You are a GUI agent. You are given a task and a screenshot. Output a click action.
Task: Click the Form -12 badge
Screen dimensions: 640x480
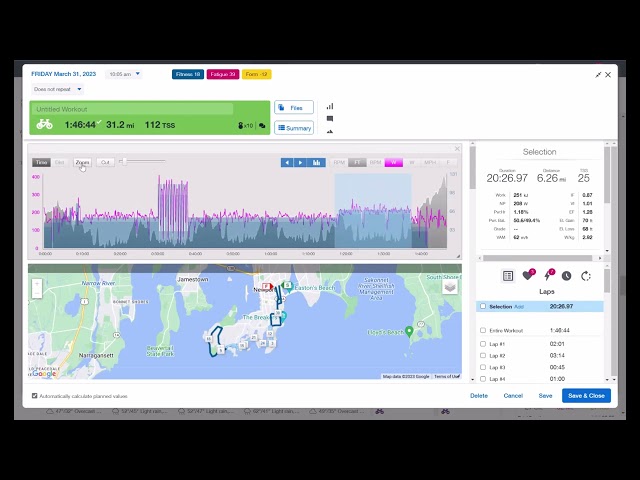[x=257, y=74]
